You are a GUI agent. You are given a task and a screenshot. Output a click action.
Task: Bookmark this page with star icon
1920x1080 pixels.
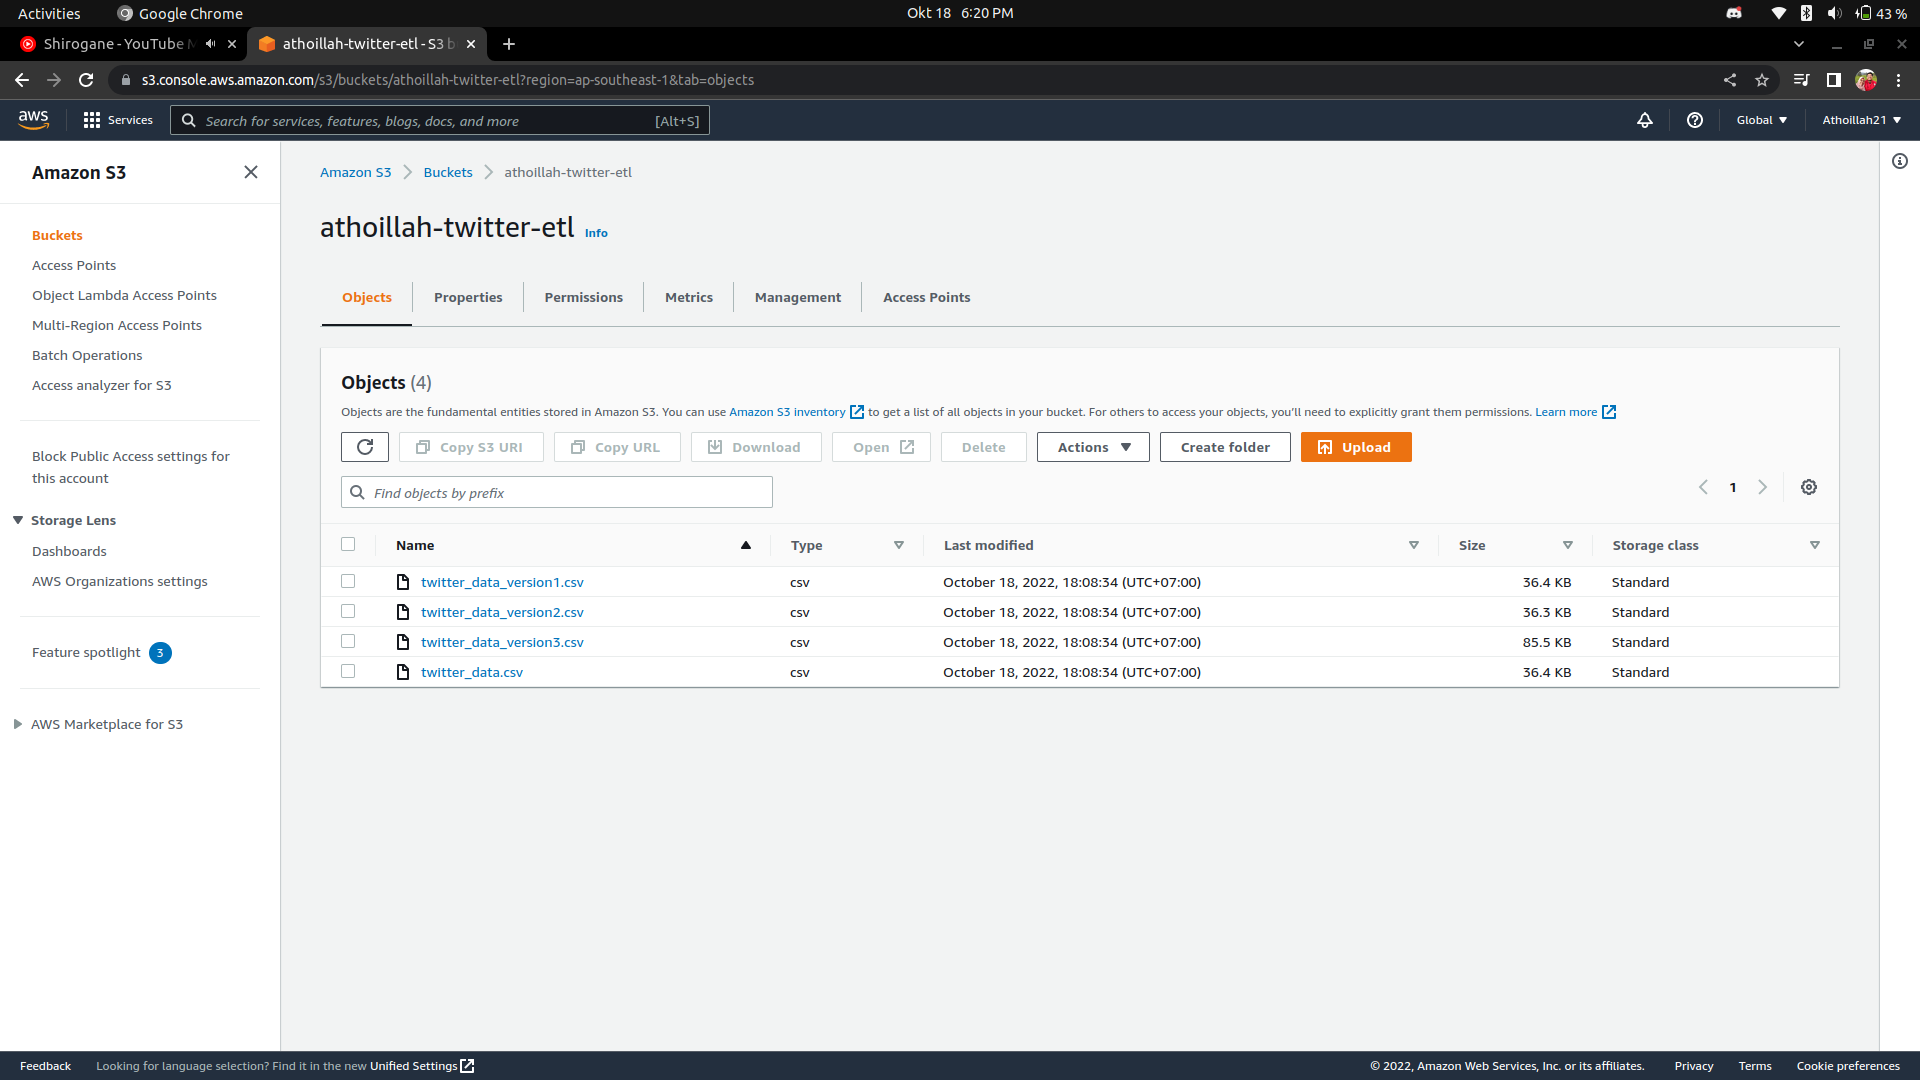click(1761, 80)
